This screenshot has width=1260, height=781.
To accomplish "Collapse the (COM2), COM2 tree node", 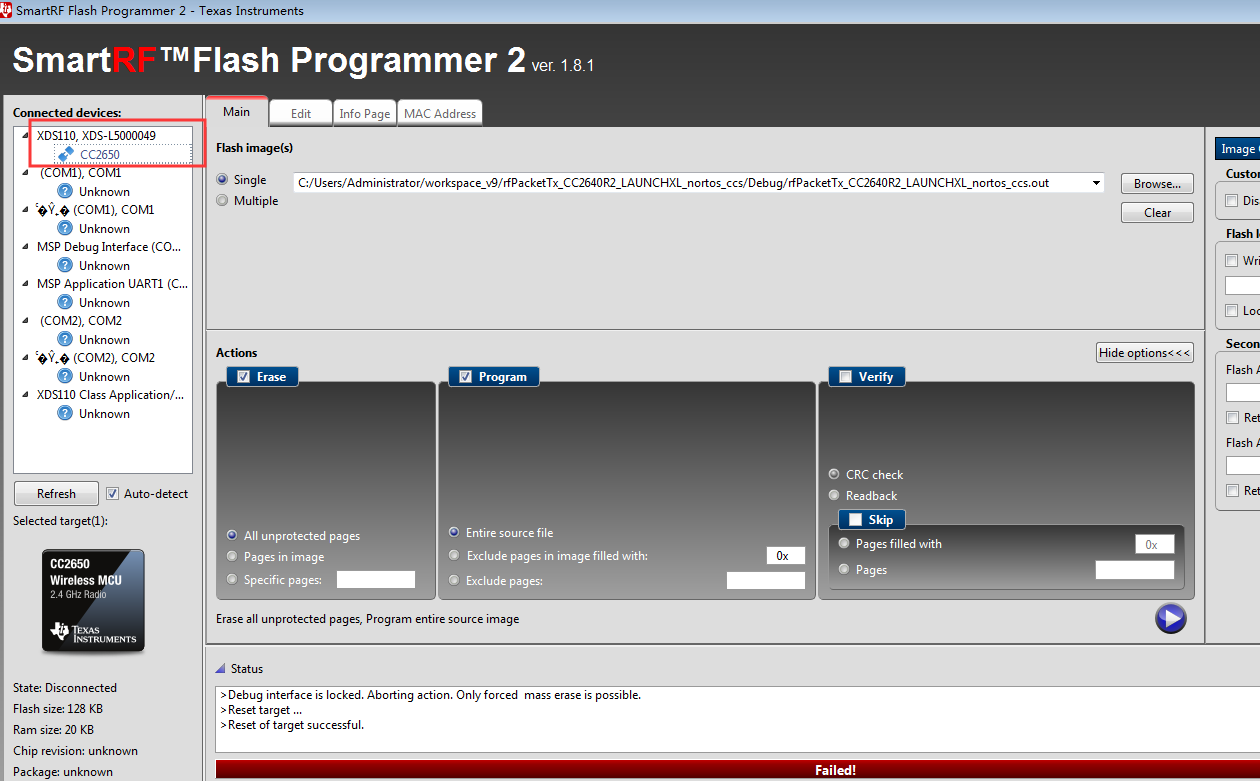I will click(25, 320).
